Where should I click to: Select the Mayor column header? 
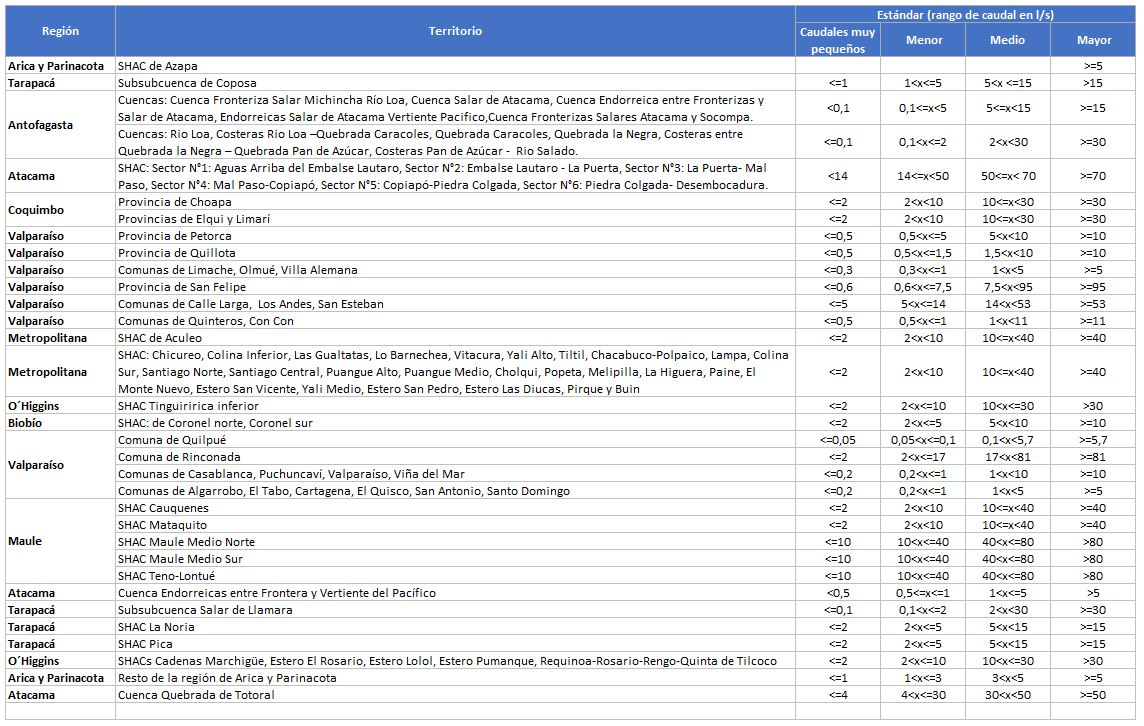point(1094,40)
